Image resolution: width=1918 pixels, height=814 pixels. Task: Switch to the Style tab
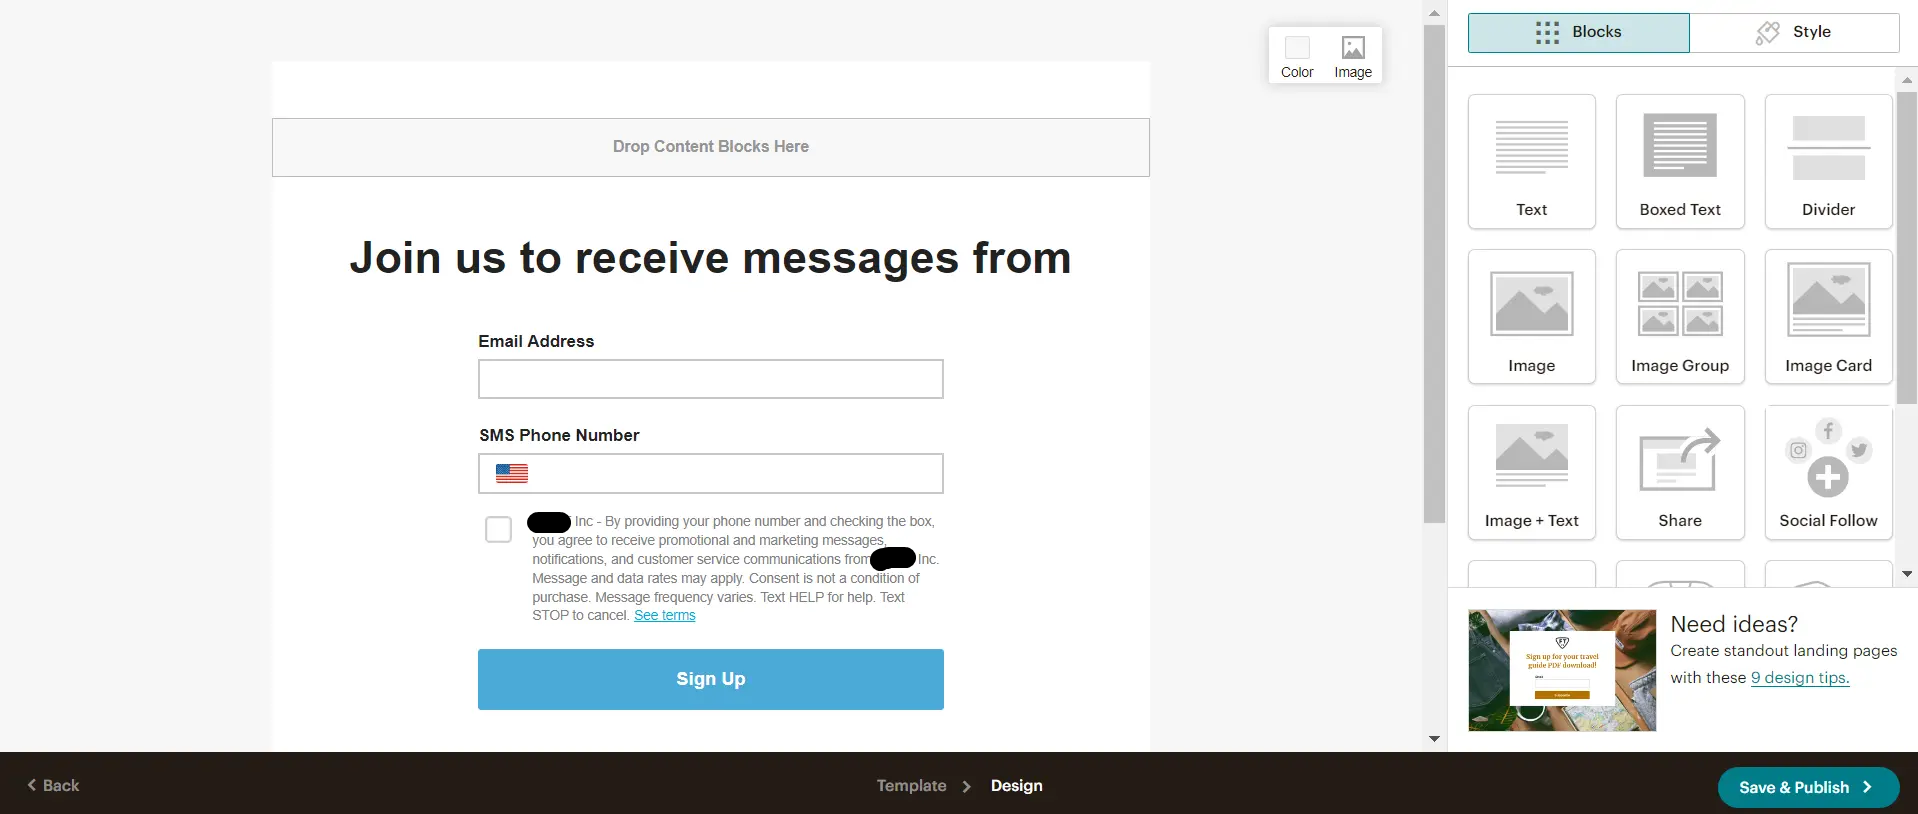point(1794,32)
